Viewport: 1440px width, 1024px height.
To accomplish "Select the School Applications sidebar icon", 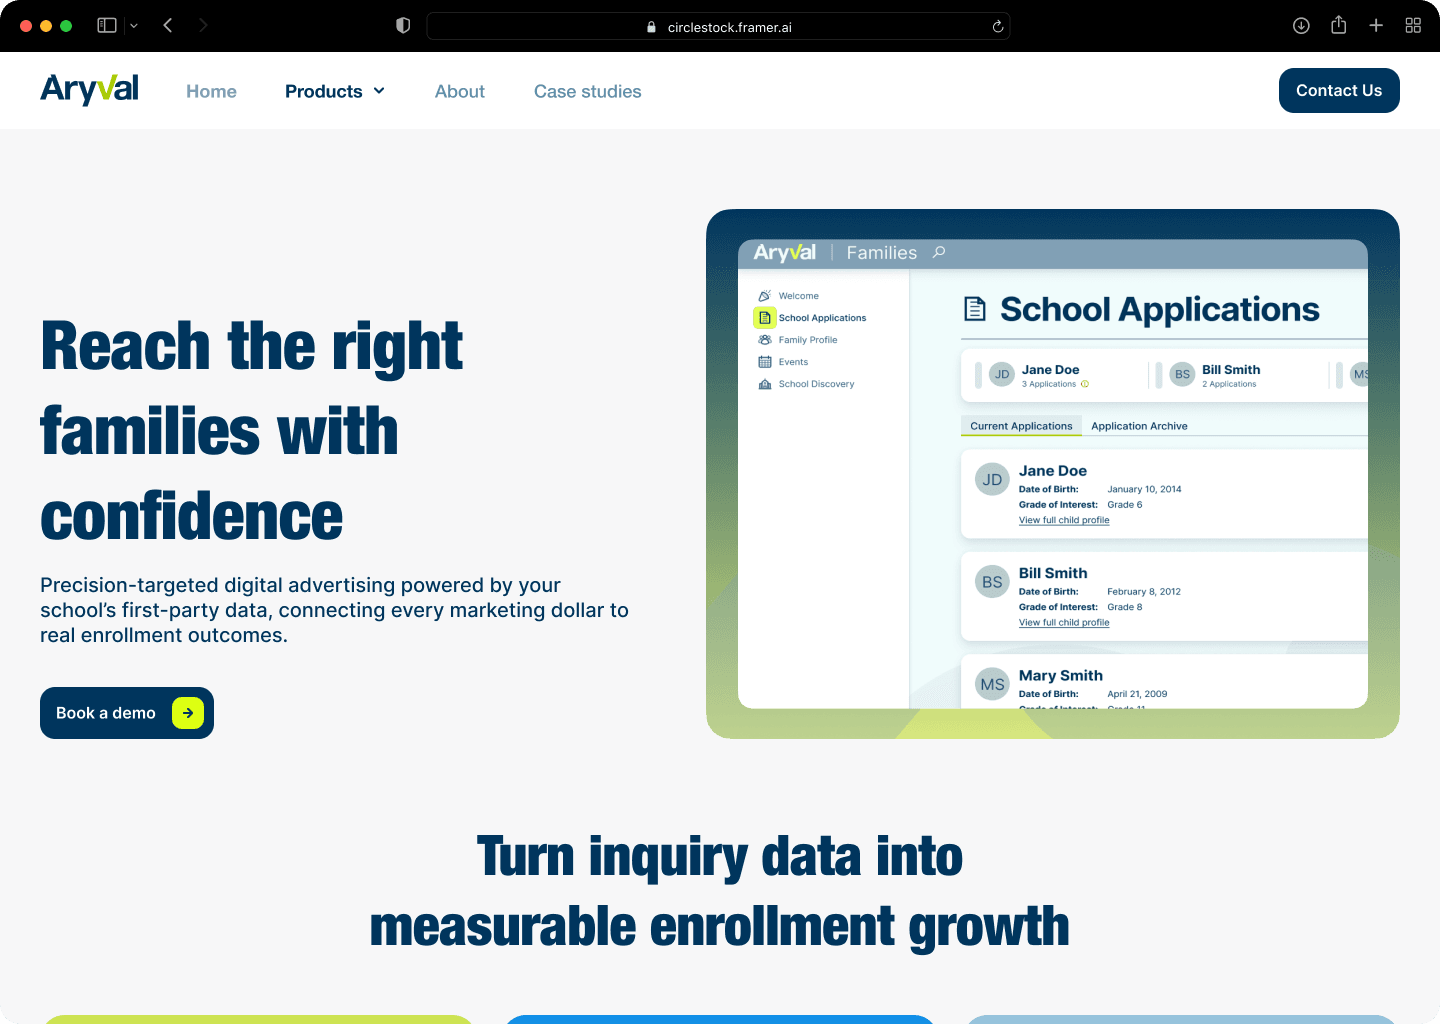I will coord(765,318).
